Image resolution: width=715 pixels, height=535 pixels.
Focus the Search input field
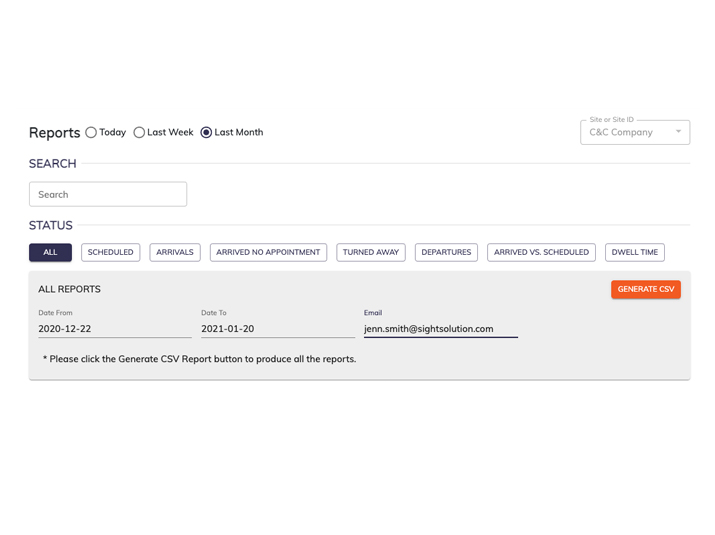[108, 194]
